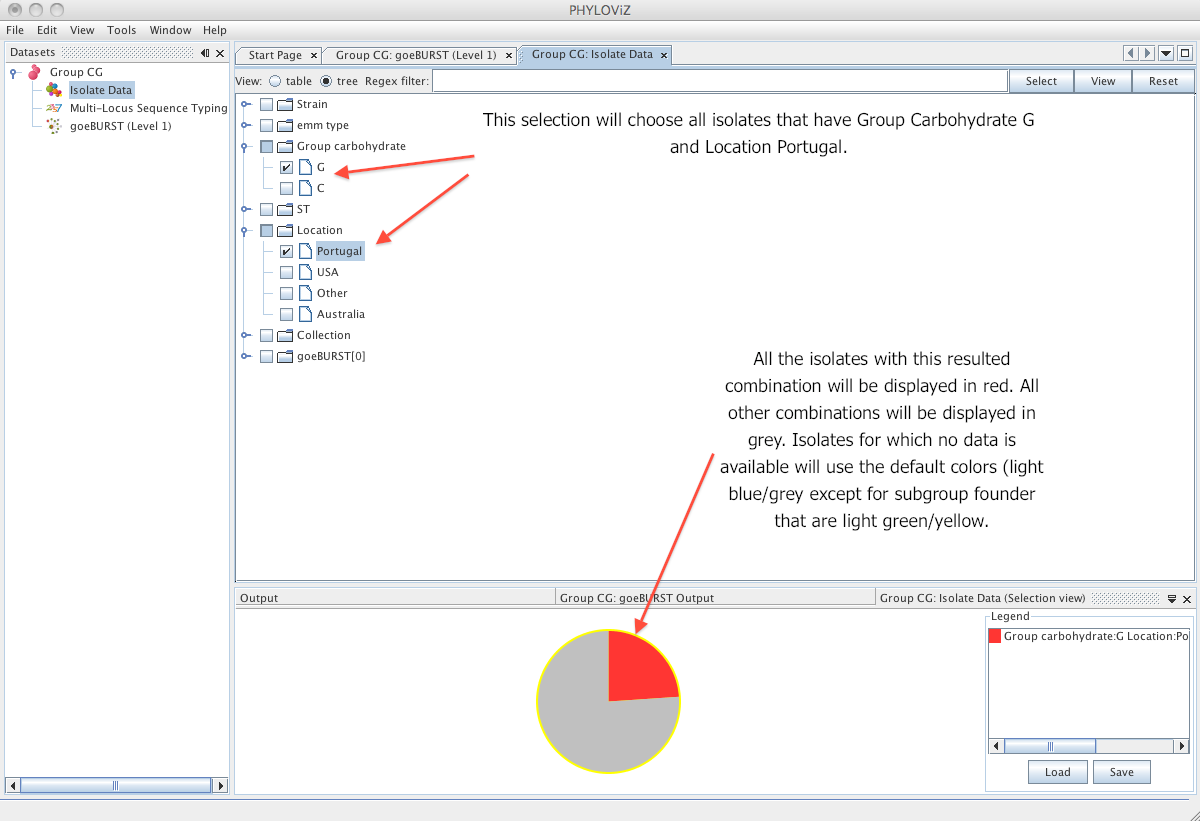Click the file icon next to Australia
The height and width of the screenshot is (821, 1200).
[305, 314]
